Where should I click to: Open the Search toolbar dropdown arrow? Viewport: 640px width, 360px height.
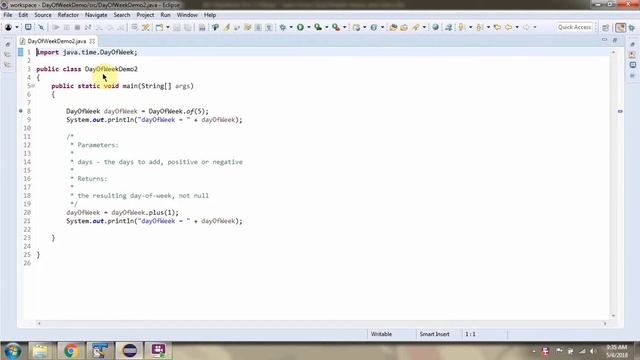[424, 27]
